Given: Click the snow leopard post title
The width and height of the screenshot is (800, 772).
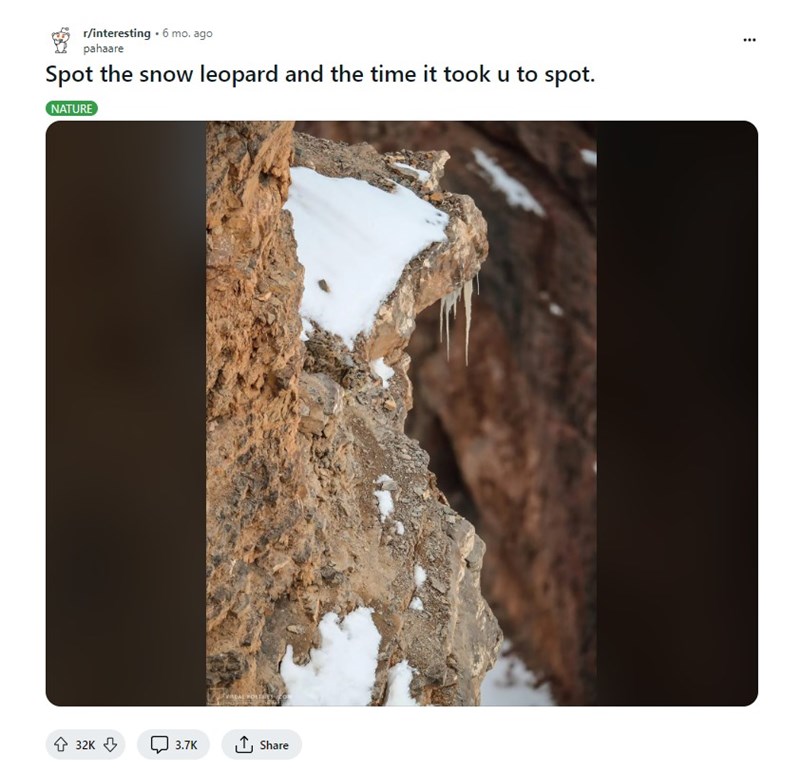Looking at the screenshot, I should (320, 74).
